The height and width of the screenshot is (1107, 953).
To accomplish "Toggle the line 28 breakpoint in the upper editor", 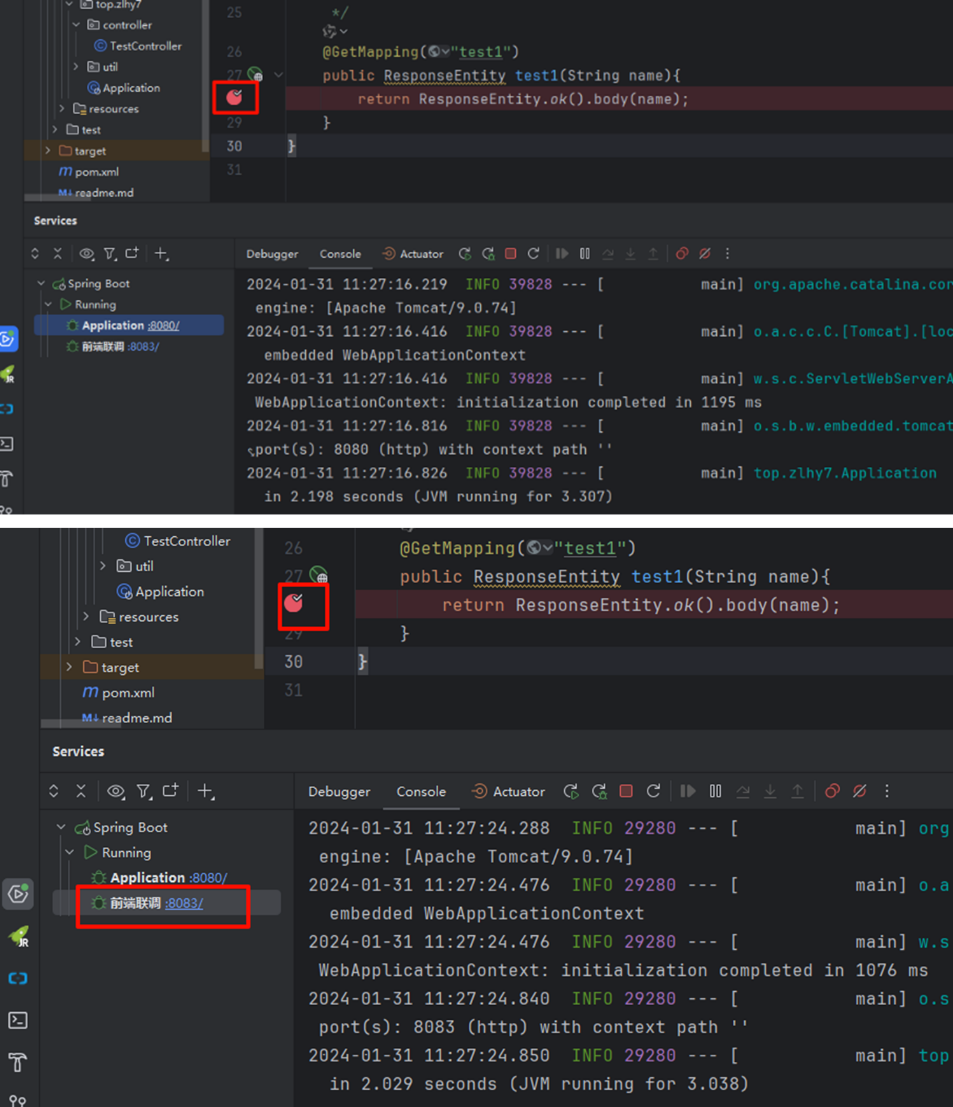I will (x=234, y=97).
